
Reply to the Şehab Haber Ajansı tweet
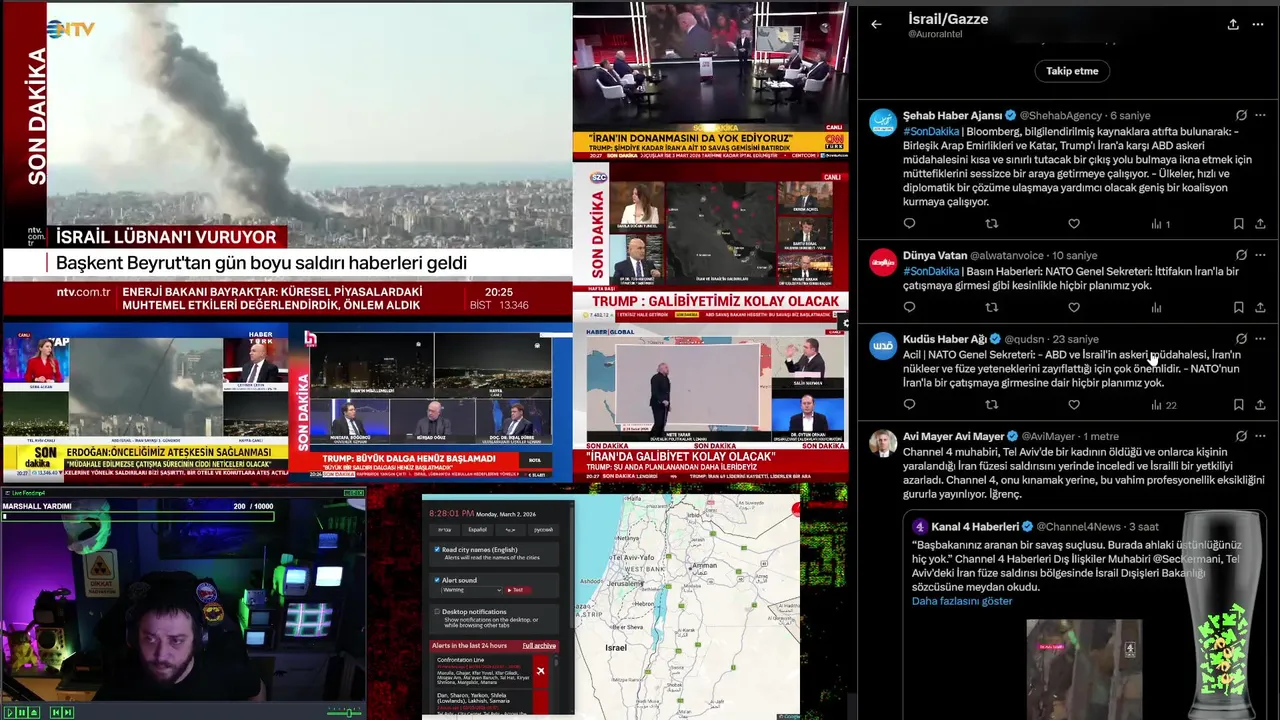pyautogui.click(x=909, y=224)
